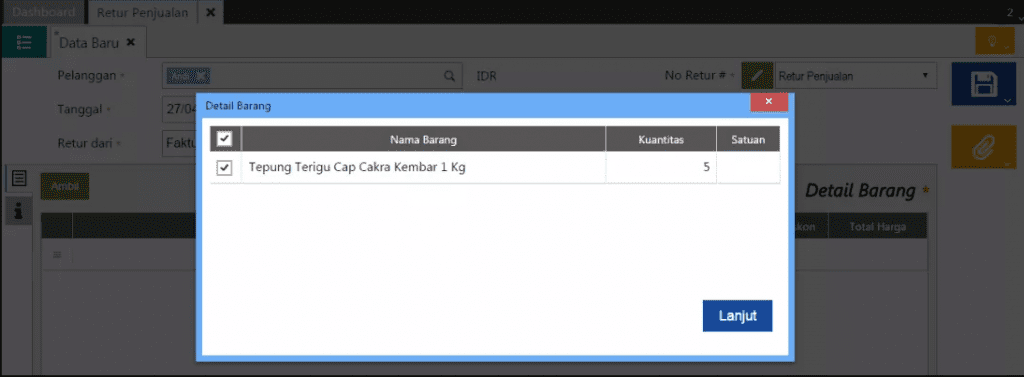
Task: Open the detail list side icon
Action: tap(19, 178)
